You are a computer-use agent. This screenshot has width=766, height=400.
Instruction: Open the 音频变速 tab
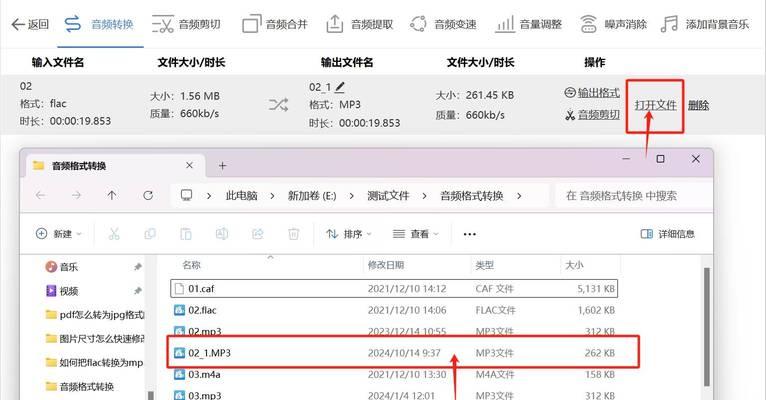(x=443, y=24)
